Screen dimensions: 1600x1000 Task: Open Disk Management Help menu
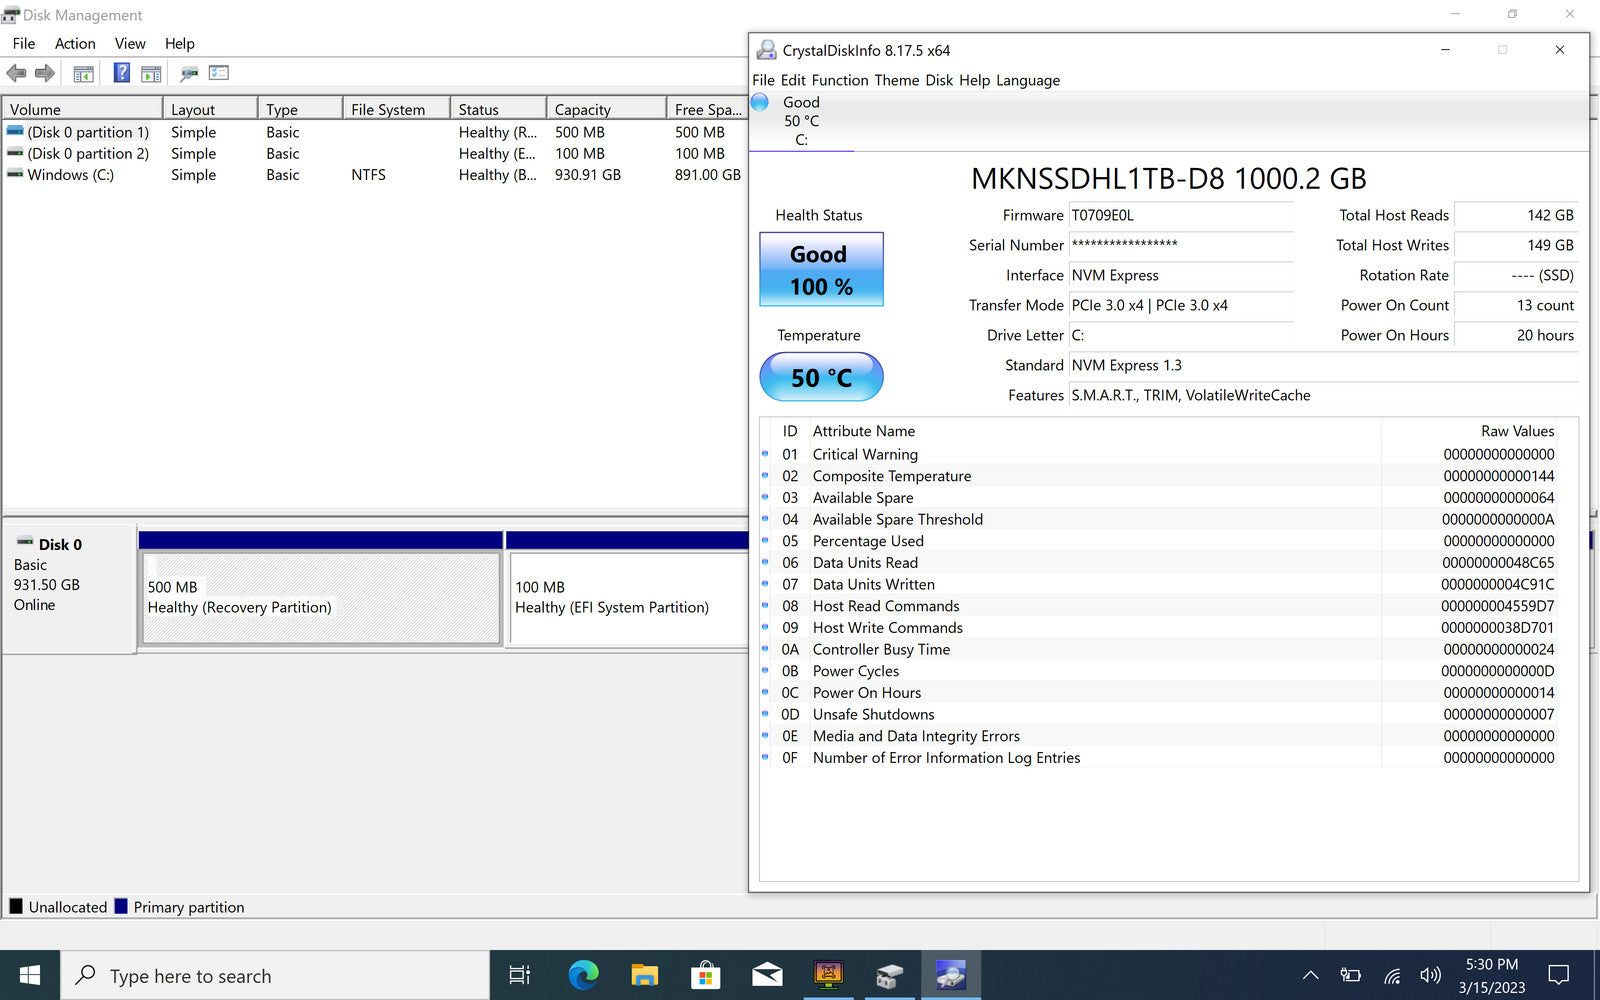coord(180,43)
